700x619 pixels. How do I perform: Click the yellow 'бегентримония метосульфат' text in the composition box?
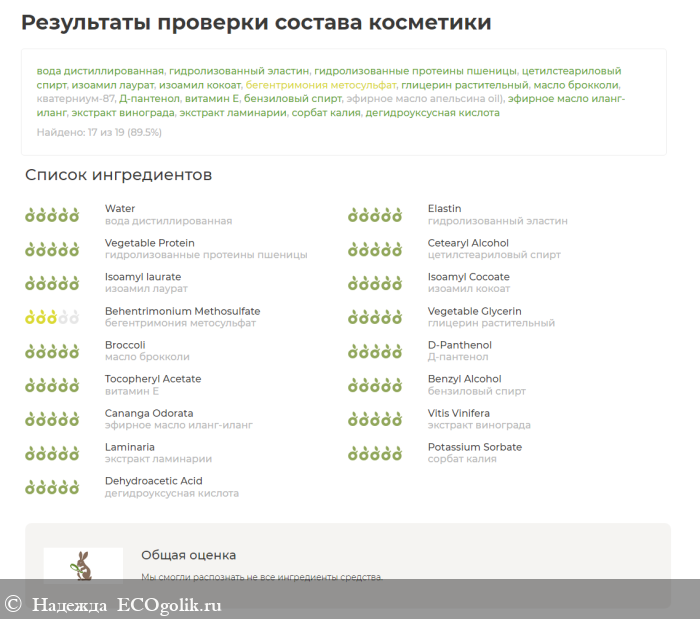pos(321,85)
